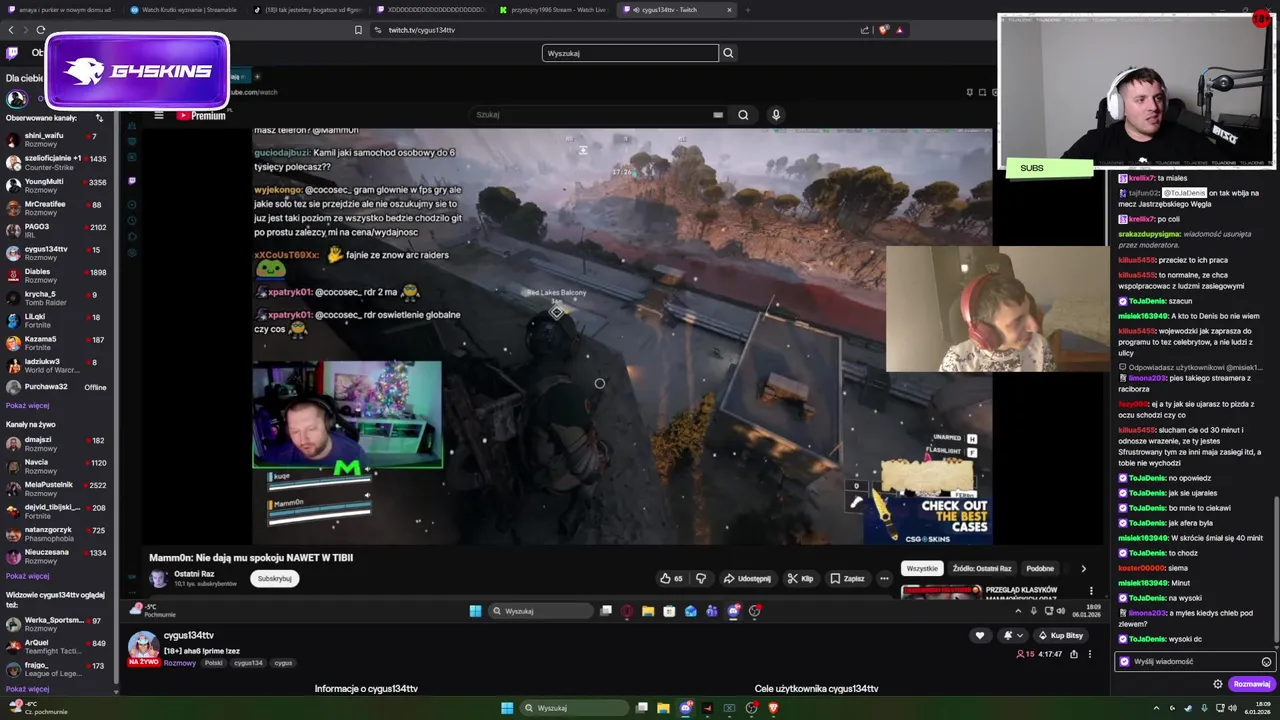Open Purchawa32 offline channel
Image resolution: width=1280 pixels, height=720 pixels.
pyautogui.click(x=58, y=387)
